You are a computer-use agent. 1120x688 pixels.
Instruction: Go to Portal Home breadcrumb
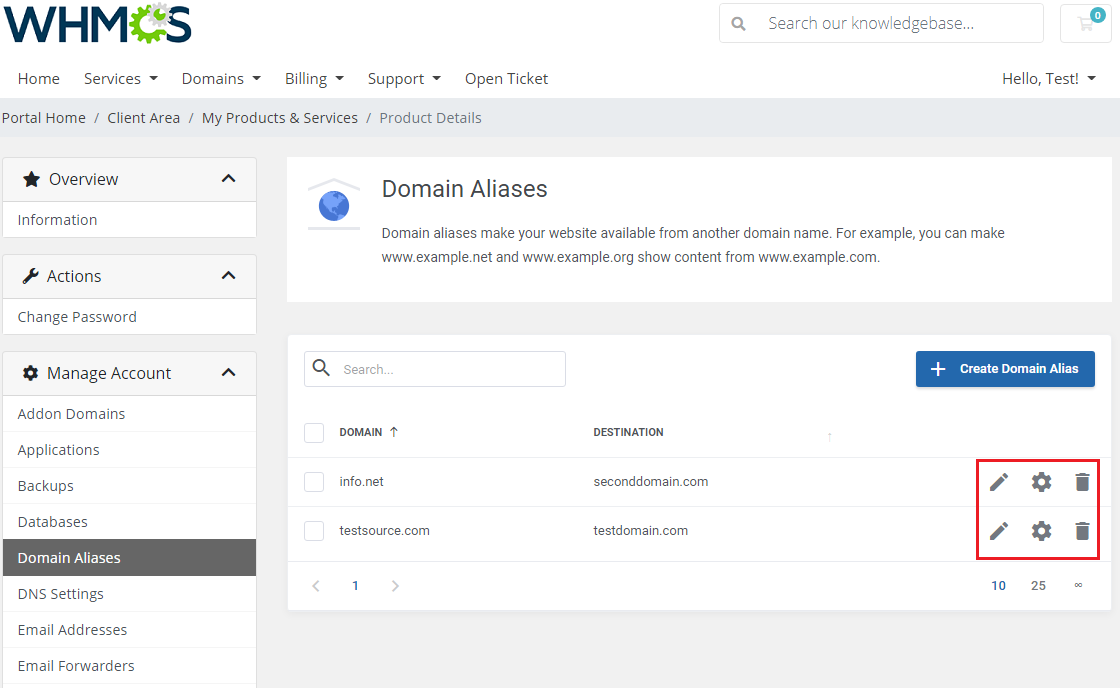coord(44,118)
